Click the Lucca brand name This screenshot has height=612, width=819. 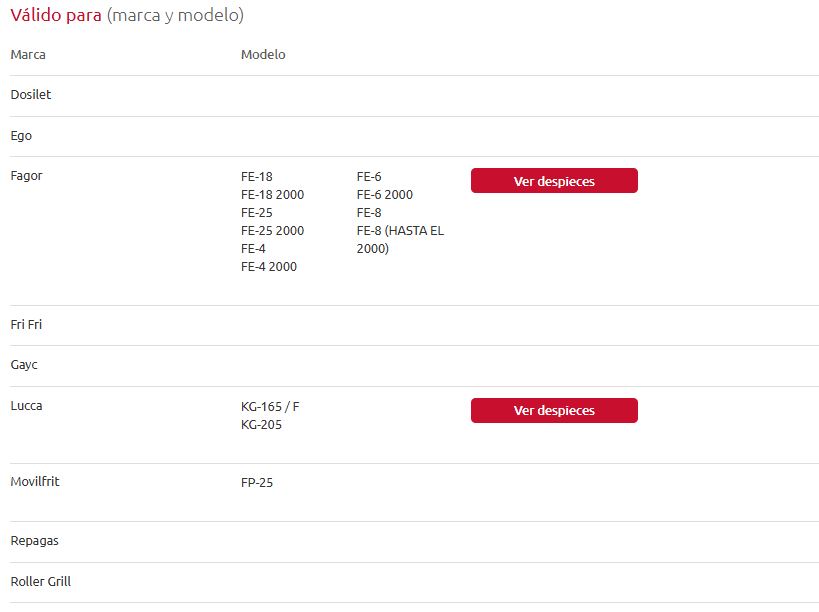27,406
